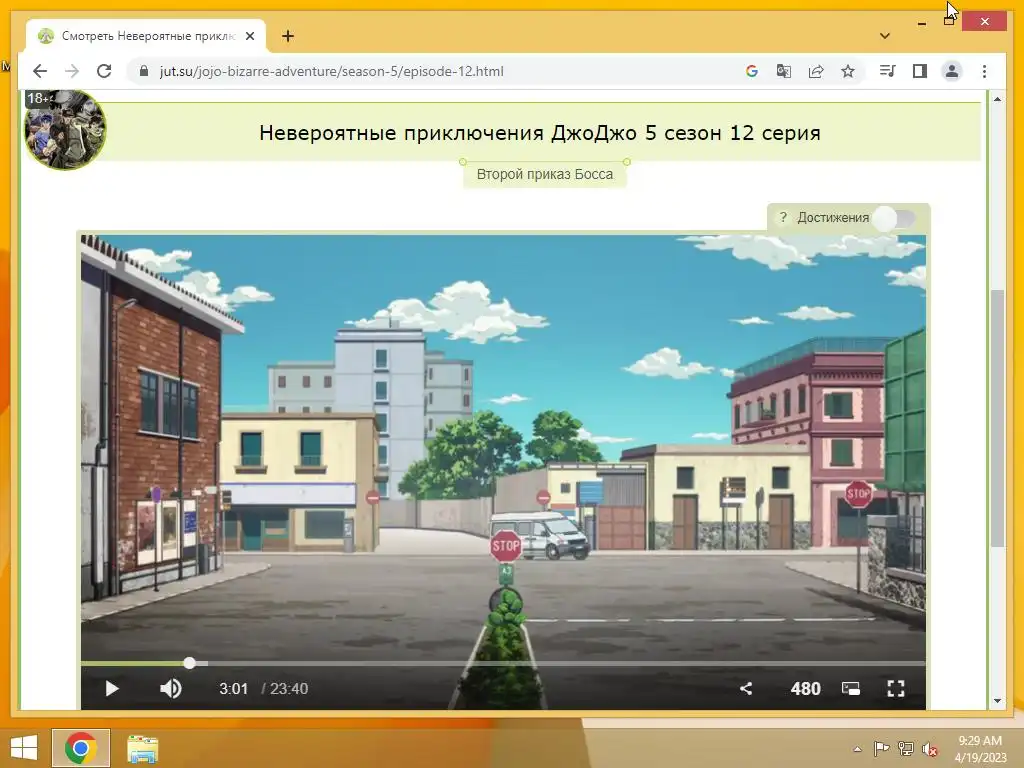This screenshot has height=768, width=1024.
Task: Open File Explorer from the taskbar
Action: point(142,748)
